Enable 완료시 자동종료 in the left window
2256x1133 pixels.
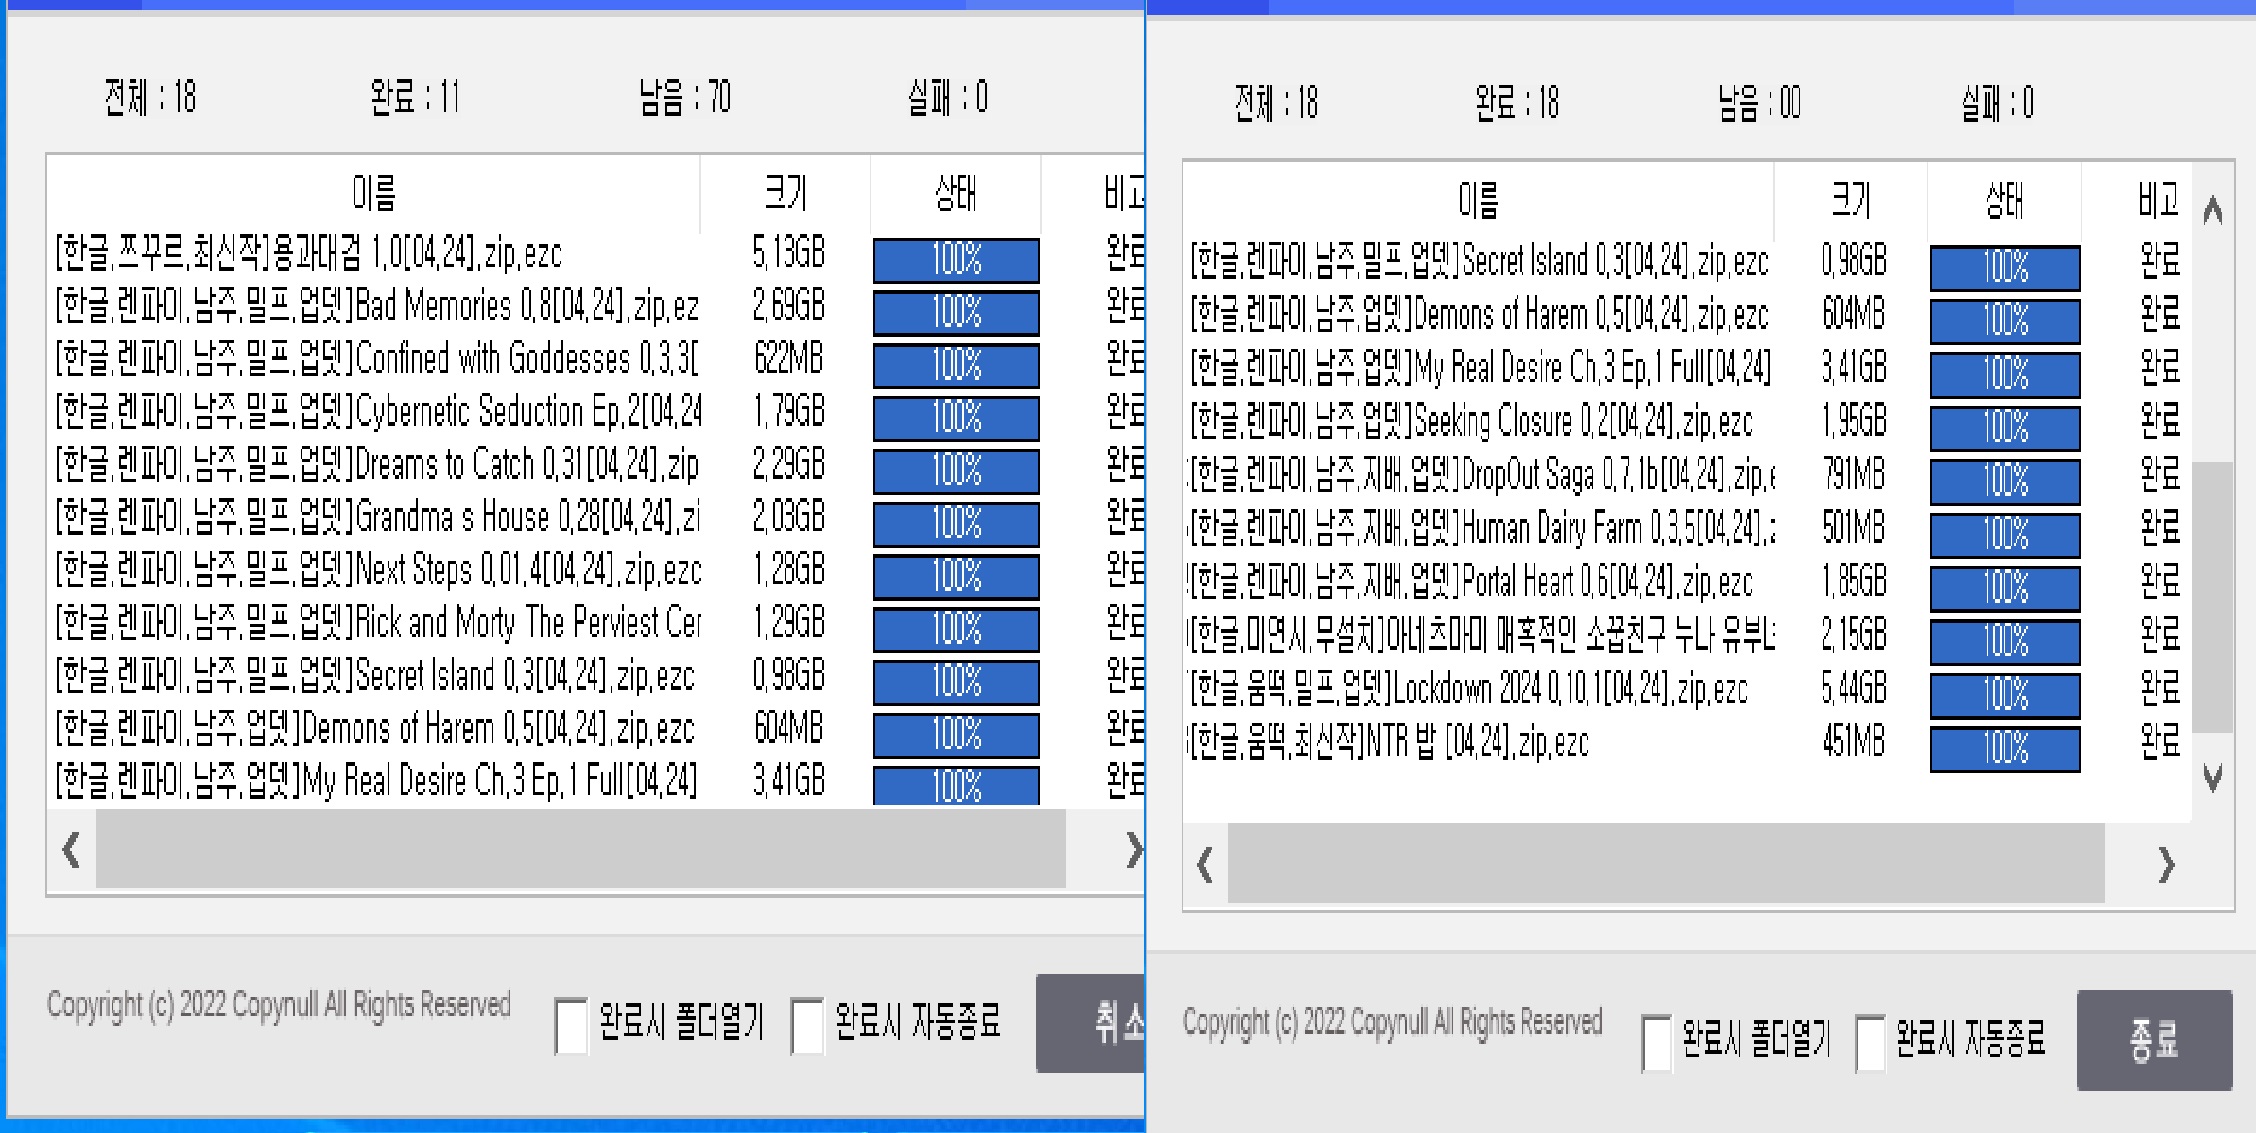pos(806,1022)
